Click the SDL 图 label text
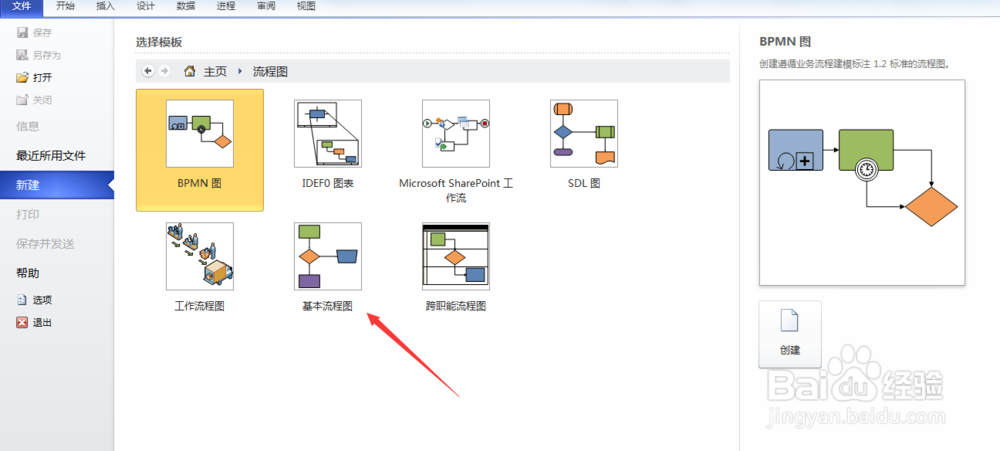1000x451 pixels. 584,184
